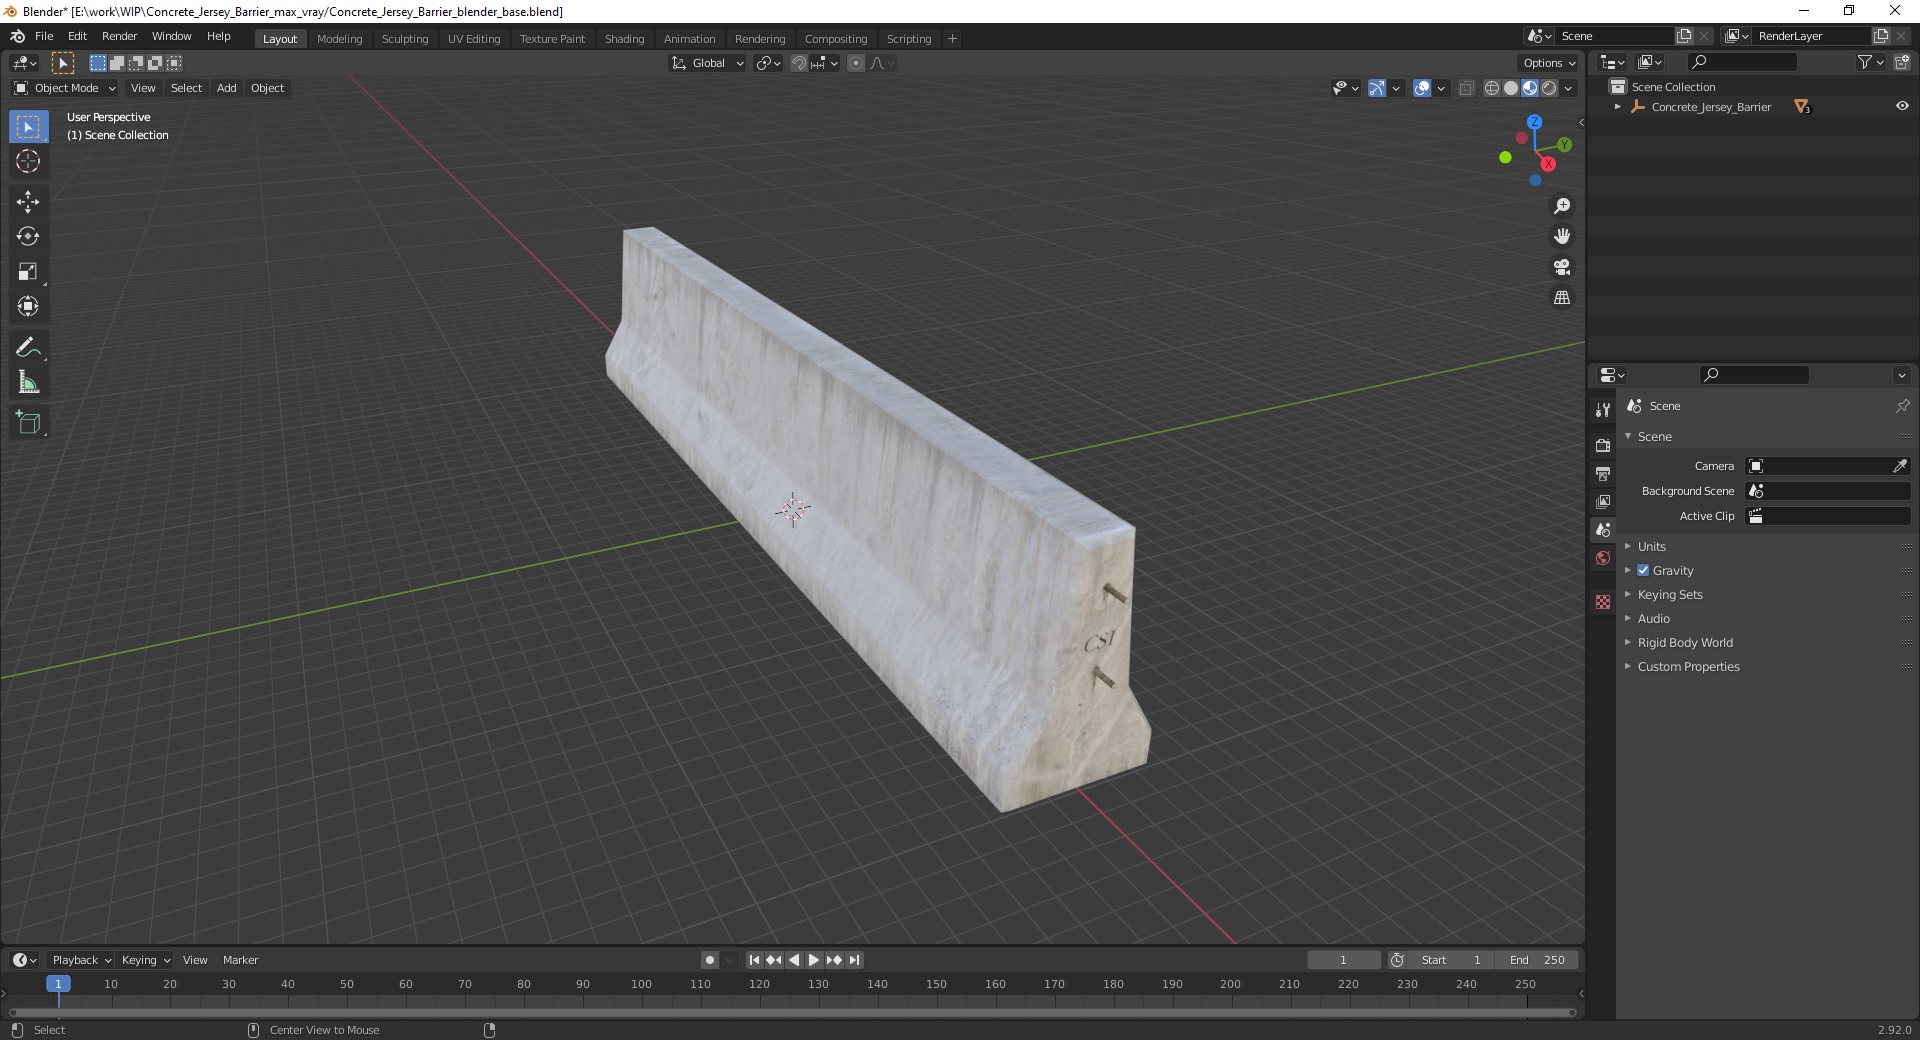
Task: Toggle viewport gizmos display
Action: pos(1377,88)
